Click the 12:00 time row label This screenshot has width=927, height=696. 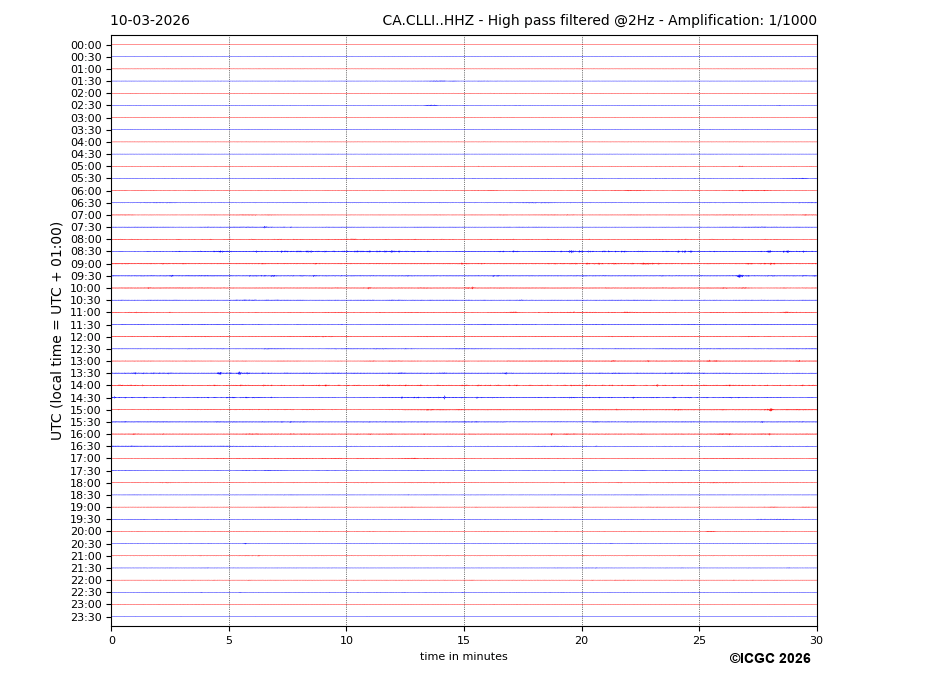pyautogui.click(x=86, y=337)
